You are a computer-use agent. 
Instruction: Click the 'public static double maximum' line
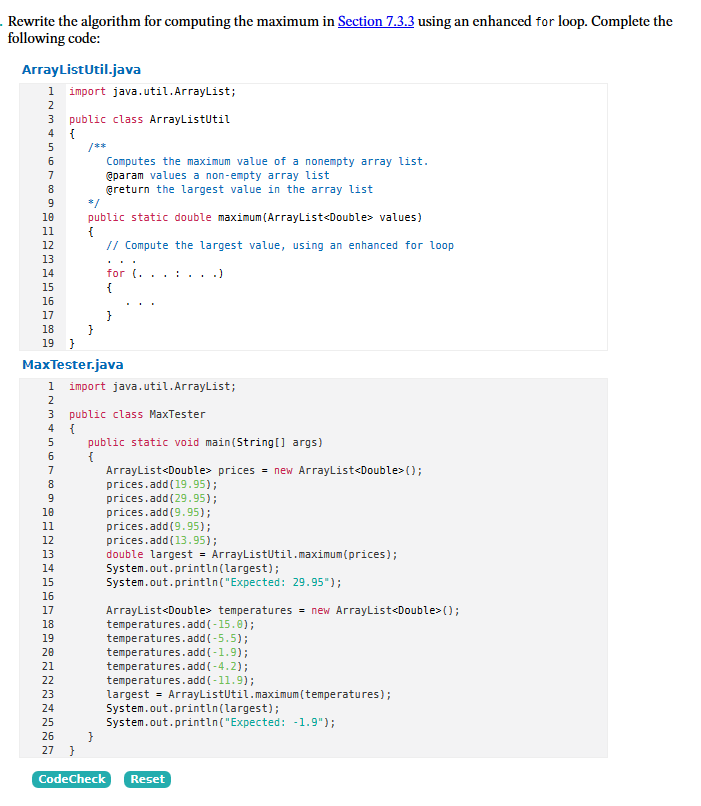click(254, 217)
